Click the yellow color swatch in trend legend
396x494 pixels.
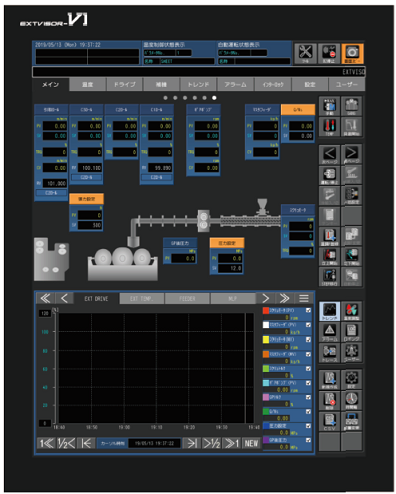pyautogui.click(x=266, y=339)
